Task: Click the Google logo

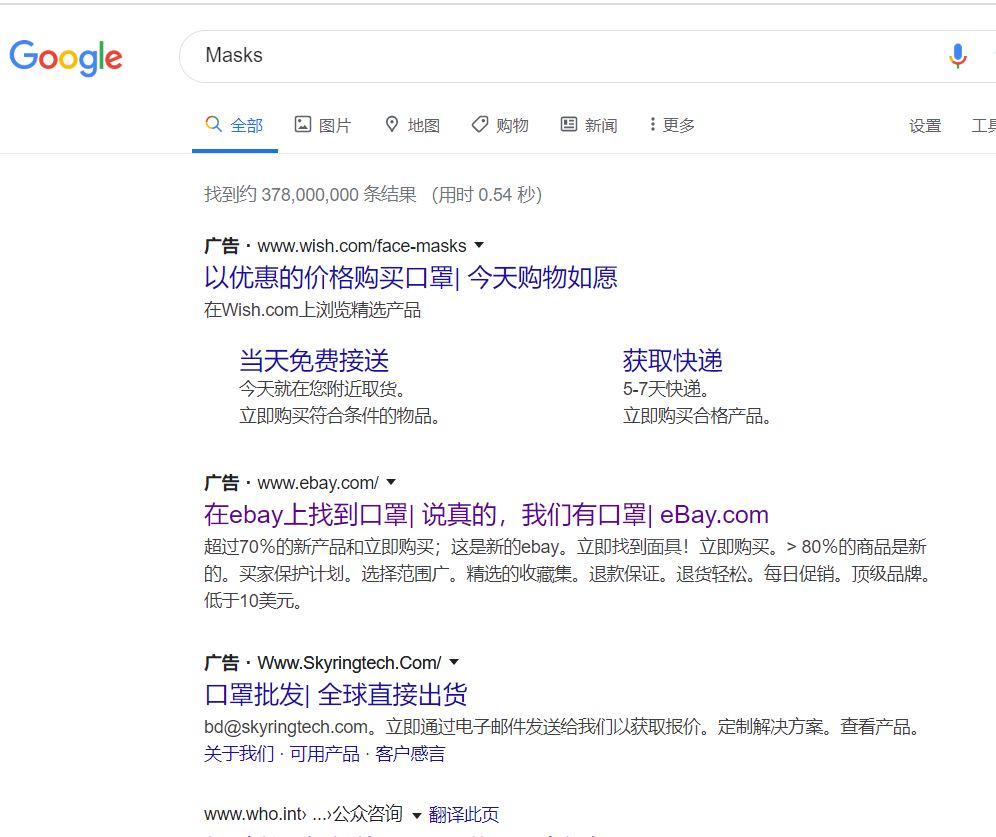Action: 66,57
